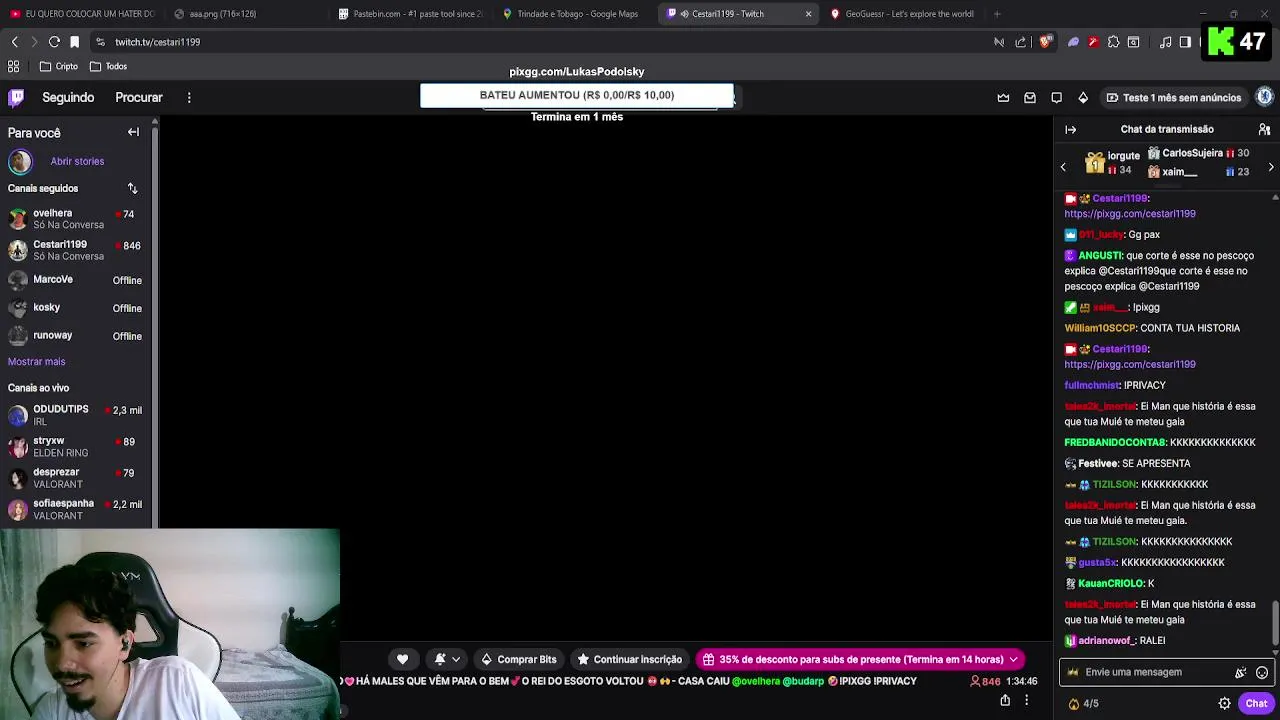
Task: Open the sofiaespanha live channel
Action: (x=76, y=509)
